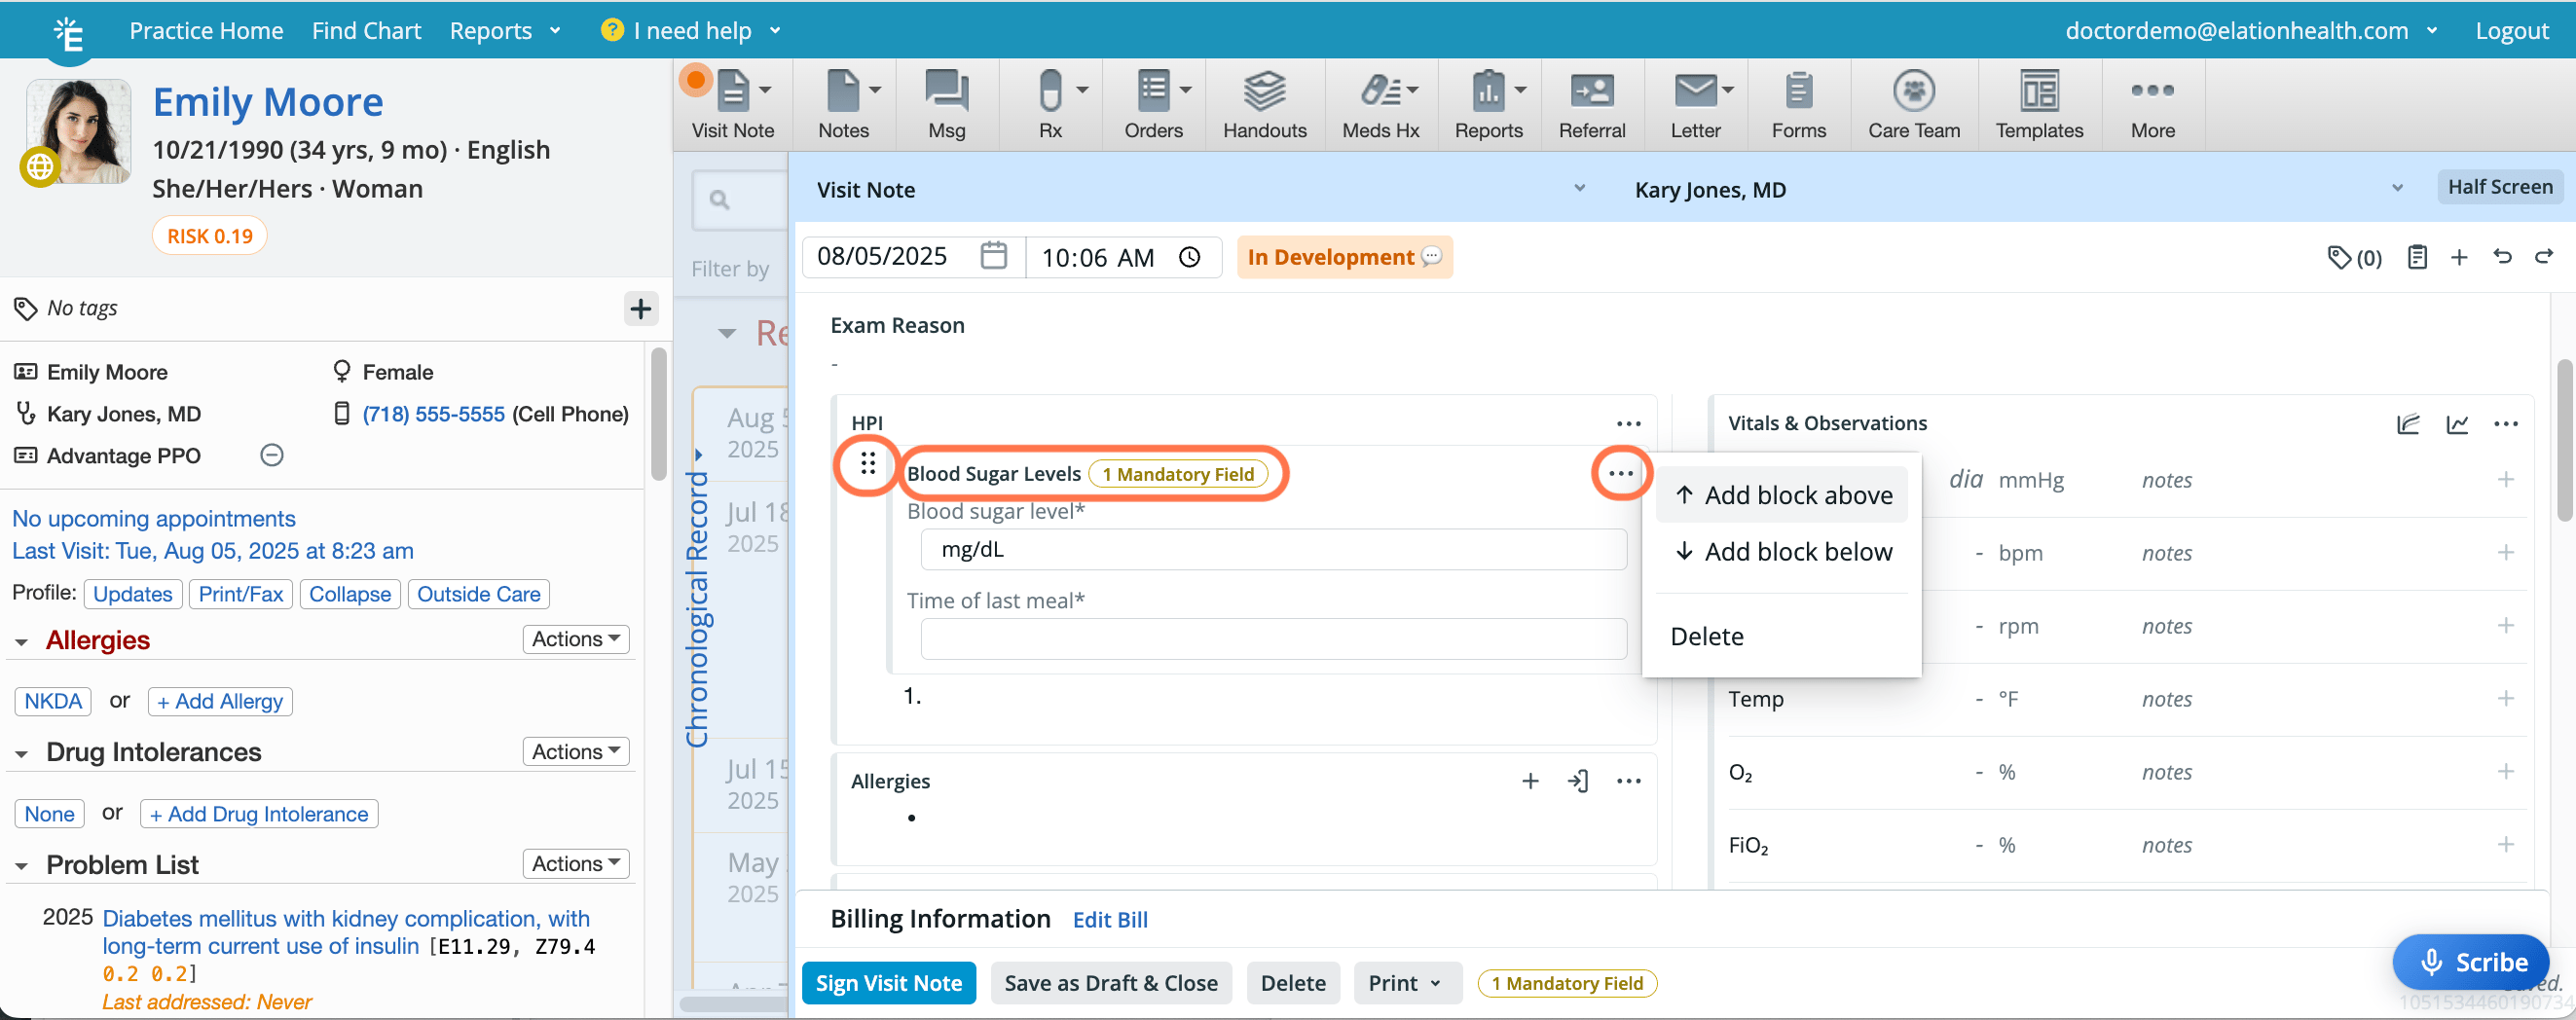Open the Vitals line chart icon
The height and width of the screenshot is (1020, 2576).
coord(2457,424)
